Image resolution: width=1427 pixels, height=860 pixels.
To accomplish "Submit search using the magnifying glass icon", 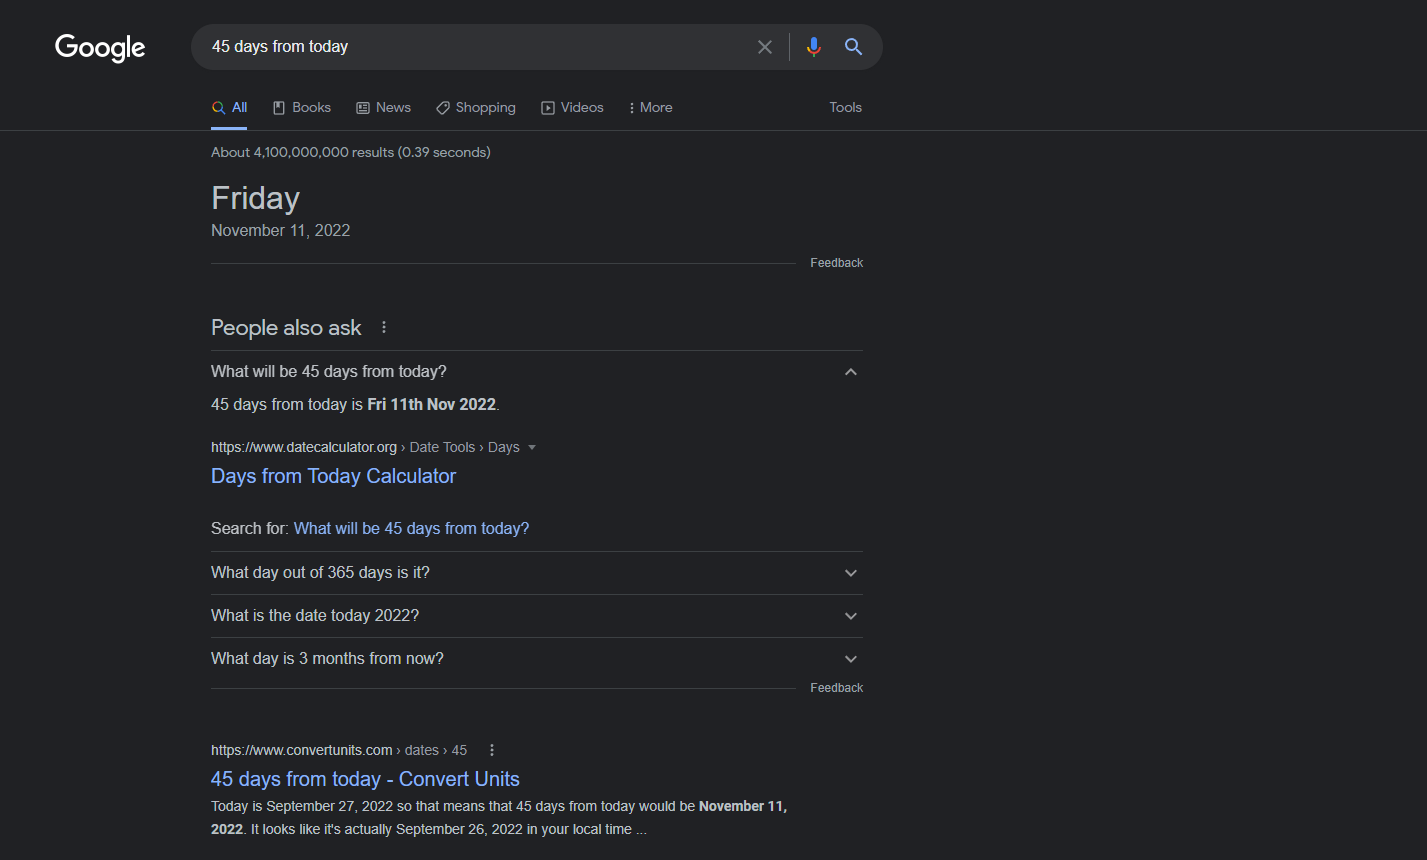I will (853, 47).
